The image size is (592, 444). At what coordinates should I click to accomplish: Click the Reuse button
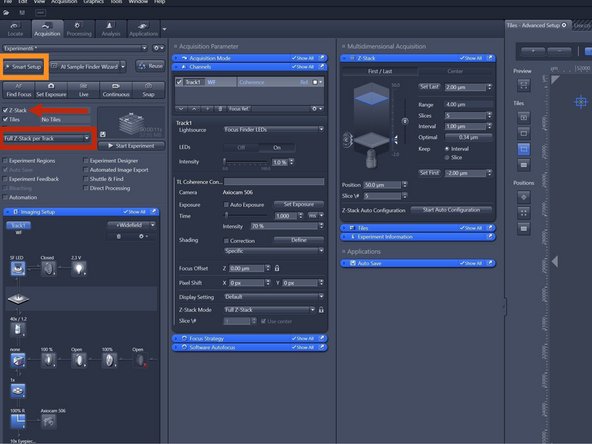coord(151,66)
